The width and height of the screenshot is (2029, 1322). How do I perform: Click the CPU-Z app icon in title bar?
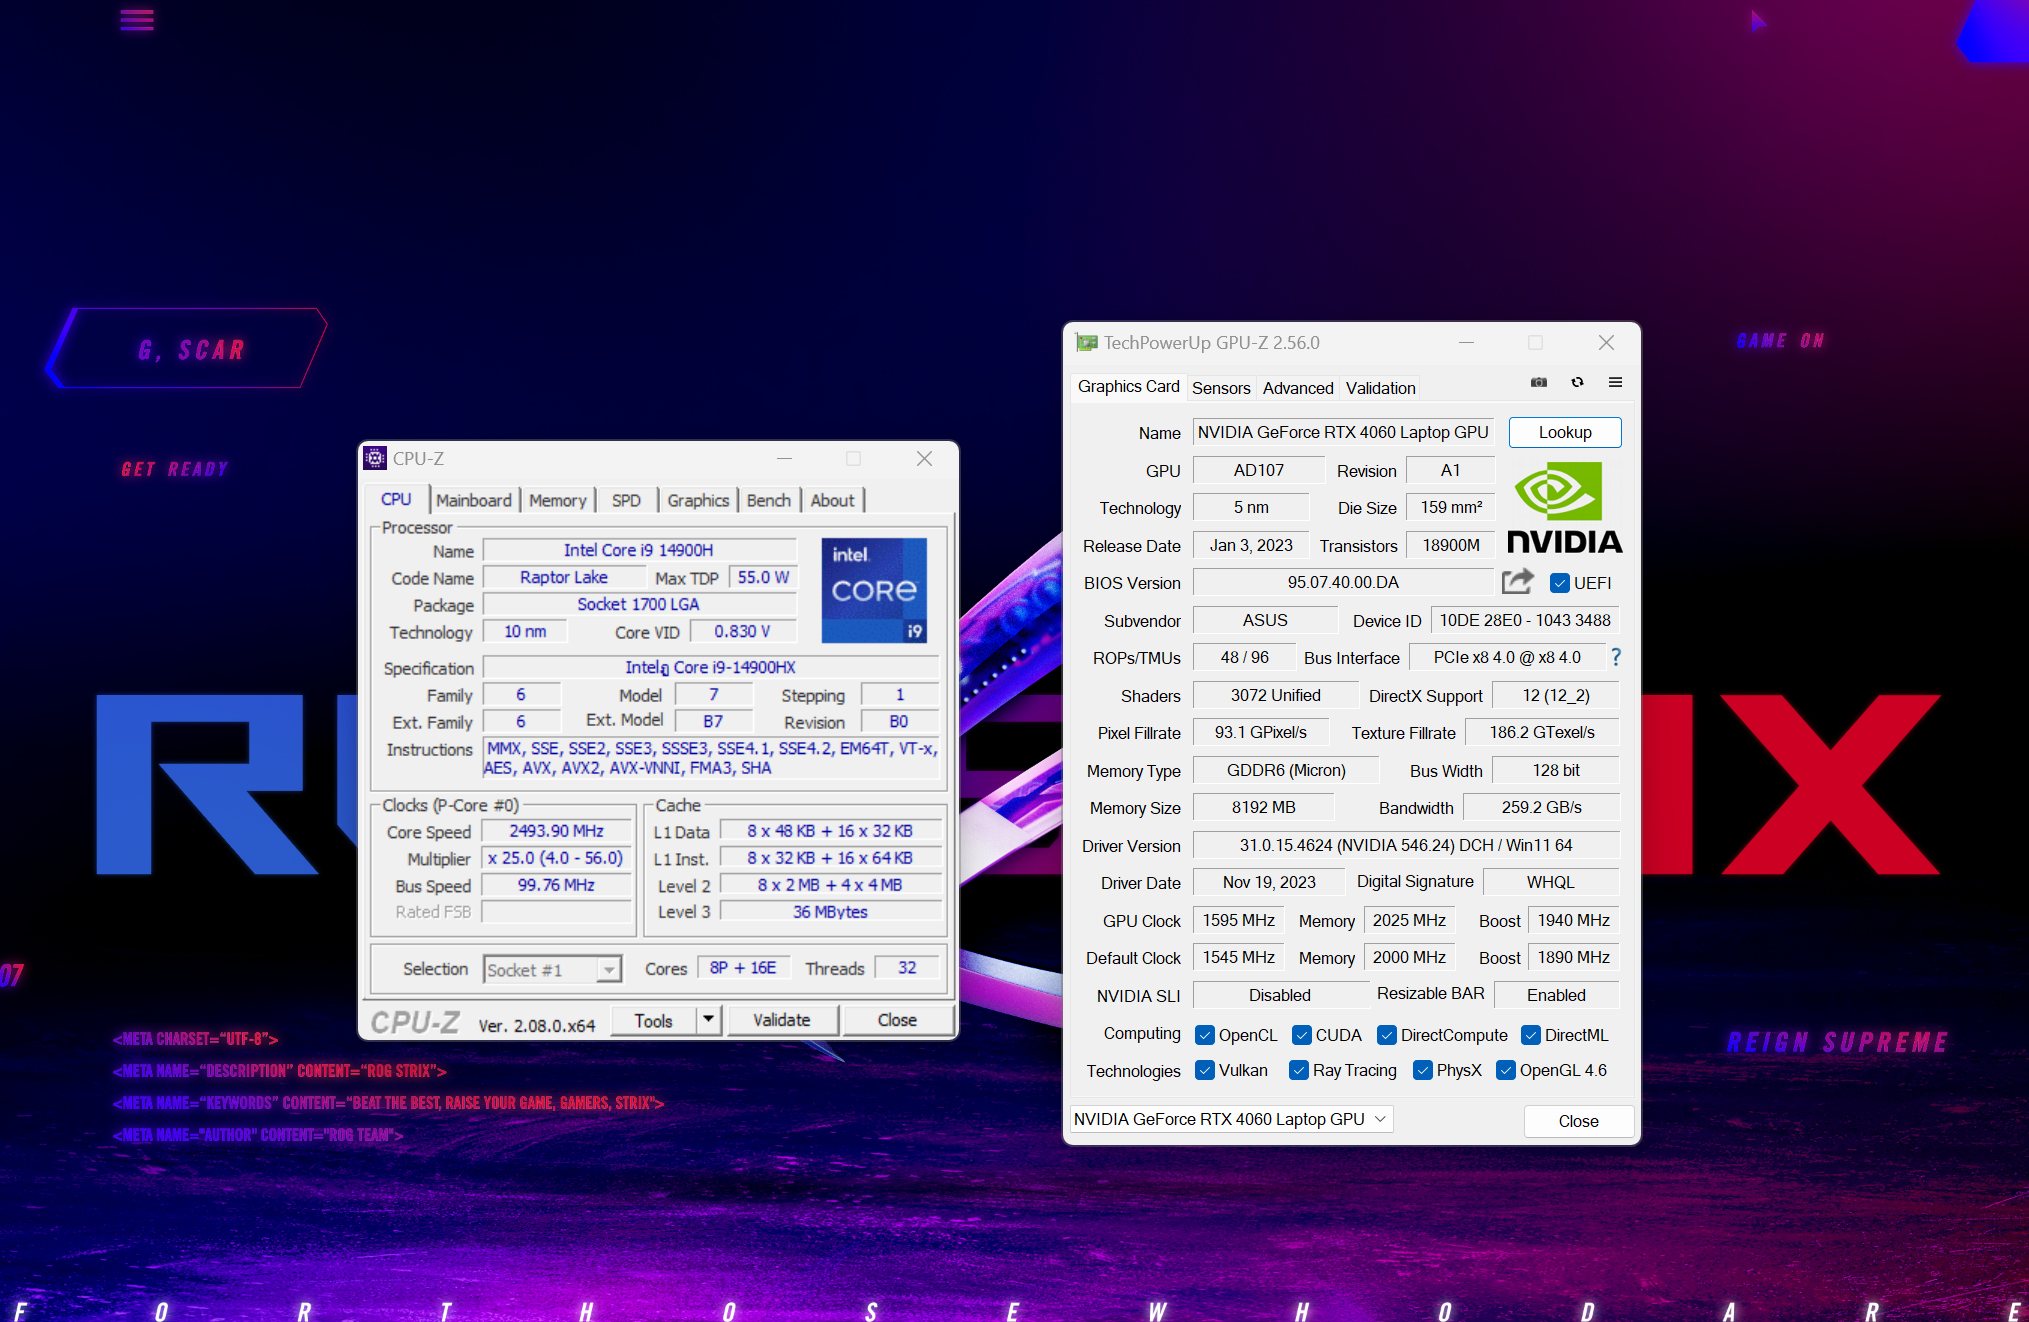tap(375, 458)
